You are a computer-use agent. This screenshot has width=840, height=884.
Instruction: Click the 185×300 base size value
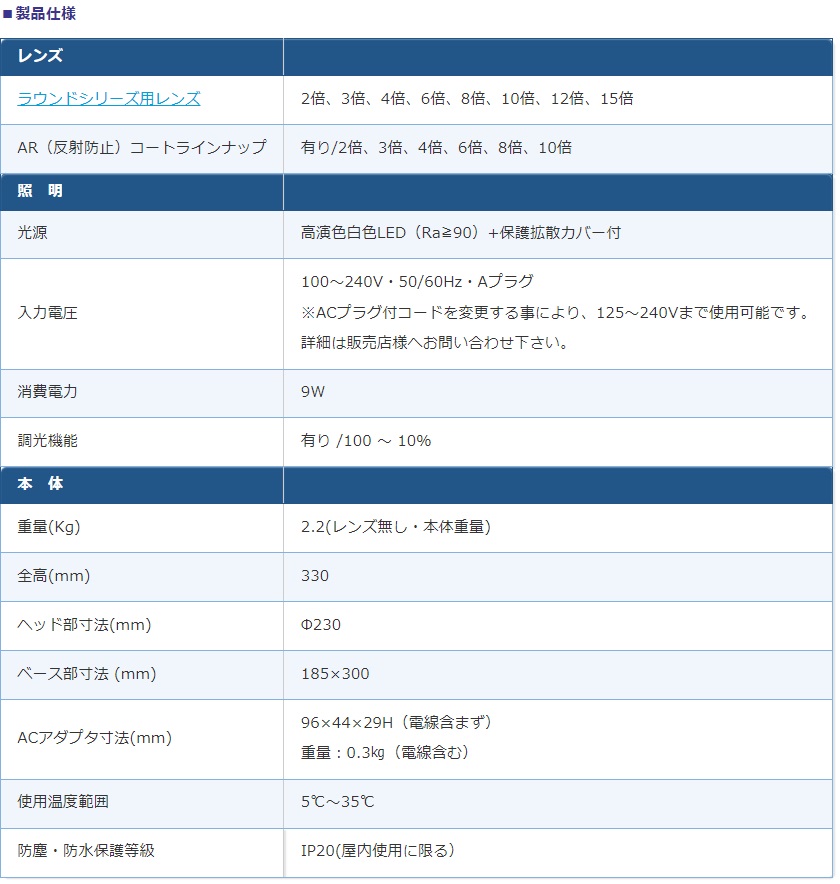point(335,674)
